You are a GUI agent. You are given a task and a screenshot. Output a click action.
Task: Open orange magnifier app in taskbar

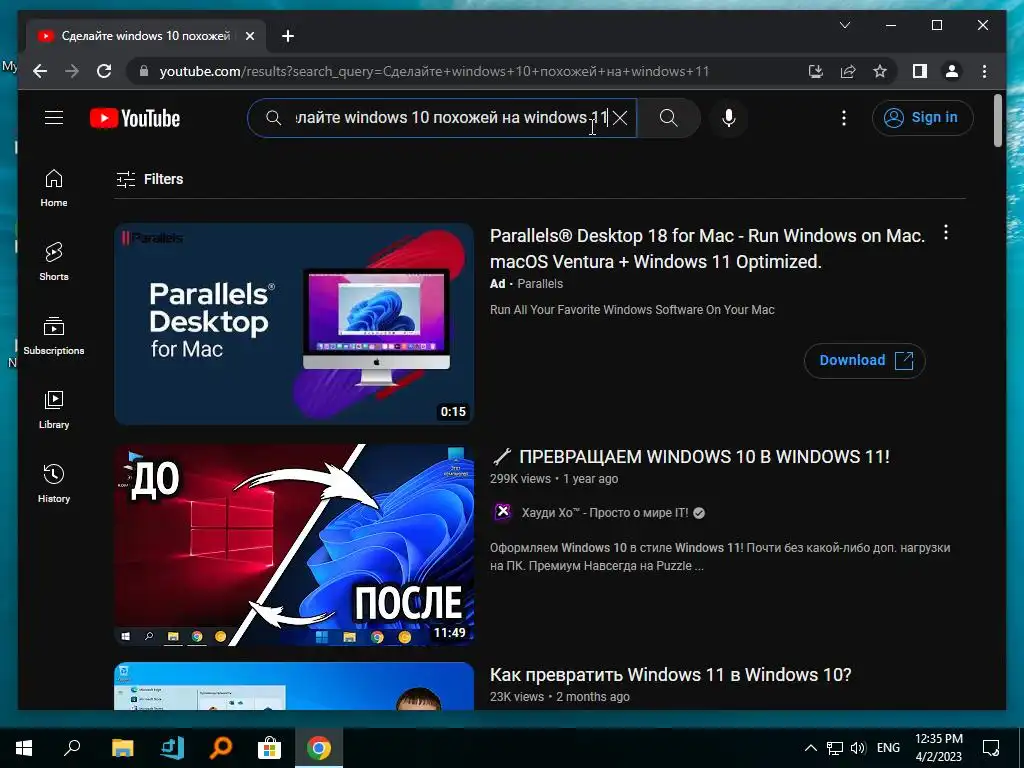click(x=221, y=748)
